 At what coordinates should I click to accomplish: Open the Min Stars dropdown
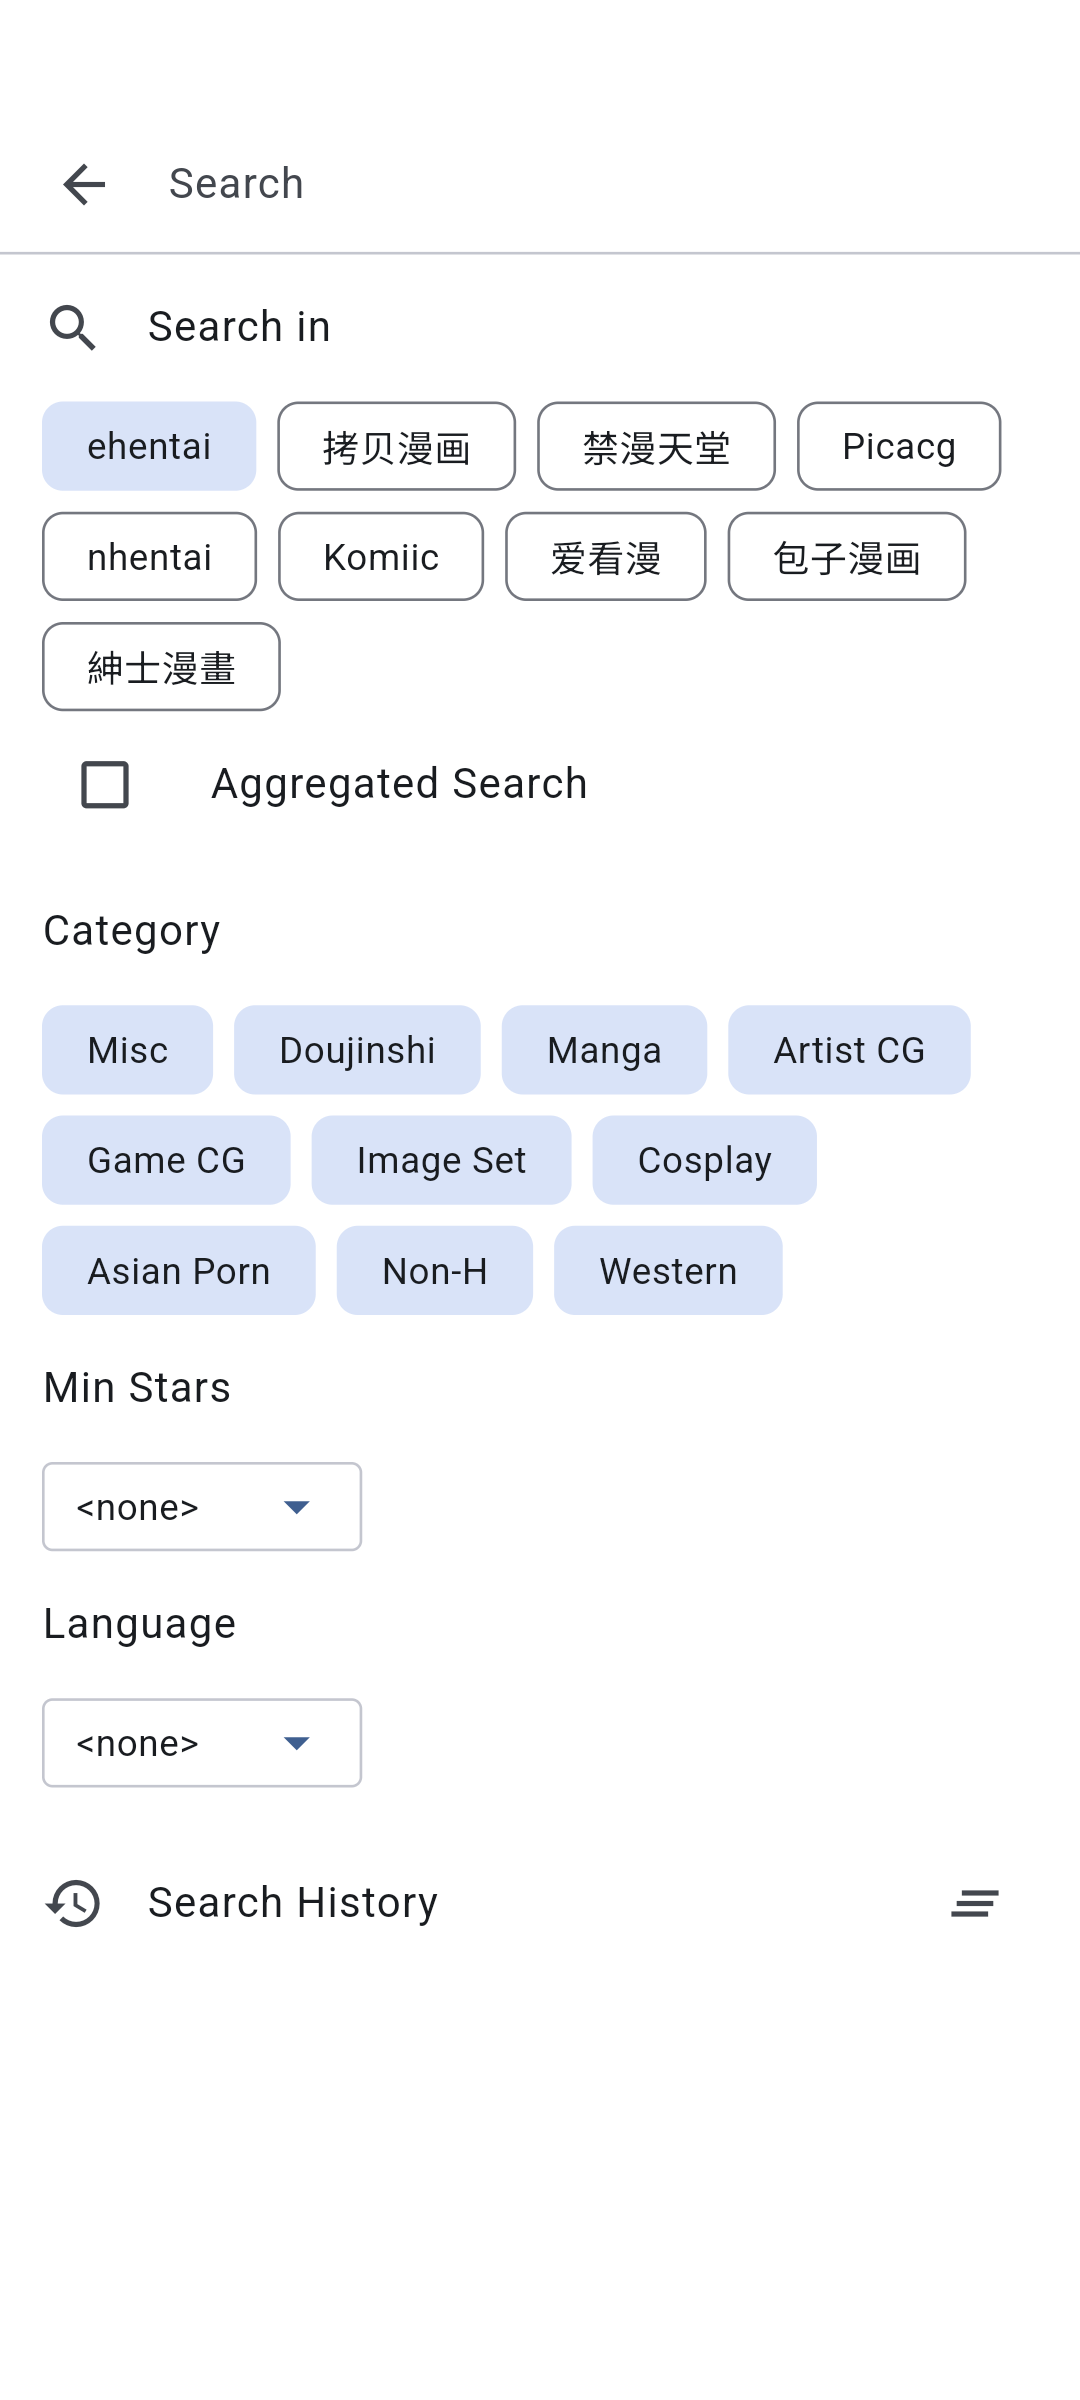click(x=202, y=1507)
